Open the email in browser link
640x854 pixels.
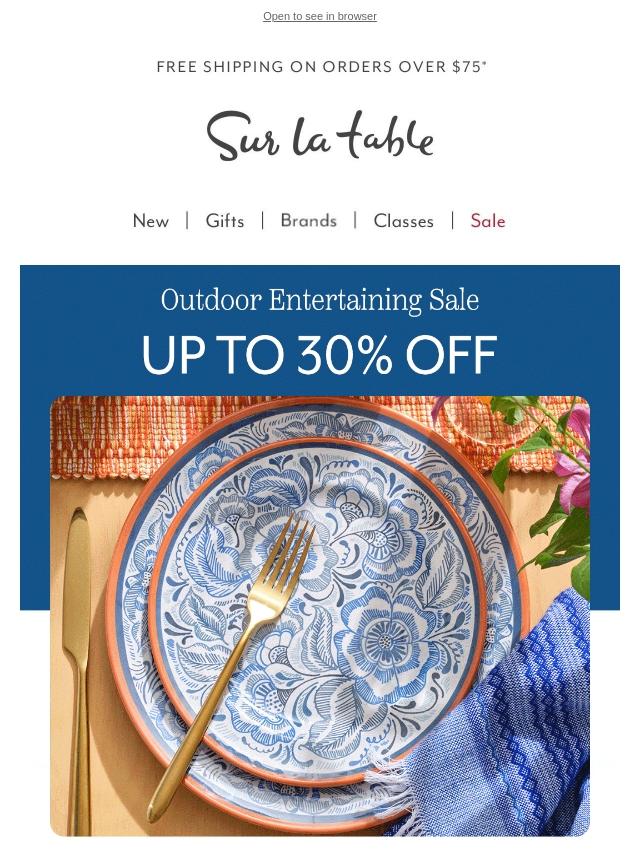click(x=320, y=16)
